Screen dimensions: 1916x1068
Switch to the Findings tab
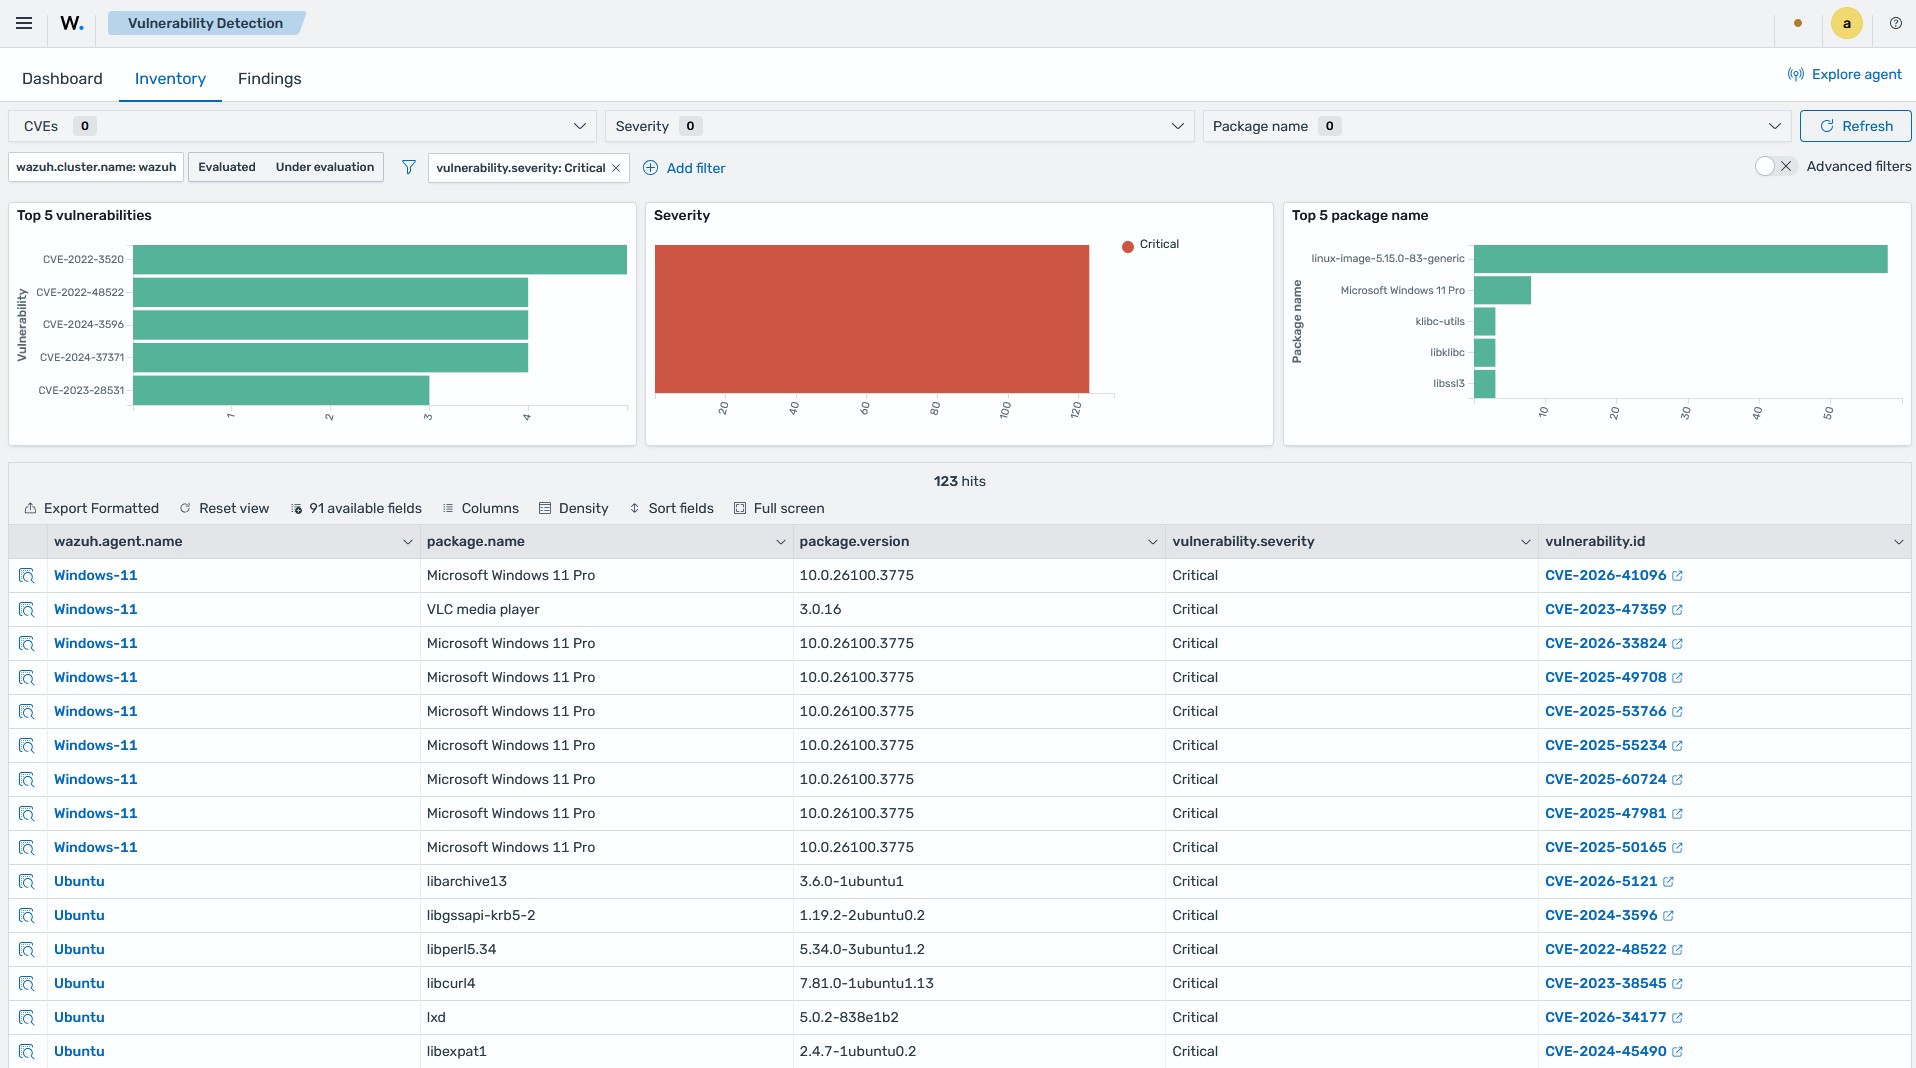[x=269, y=78]
